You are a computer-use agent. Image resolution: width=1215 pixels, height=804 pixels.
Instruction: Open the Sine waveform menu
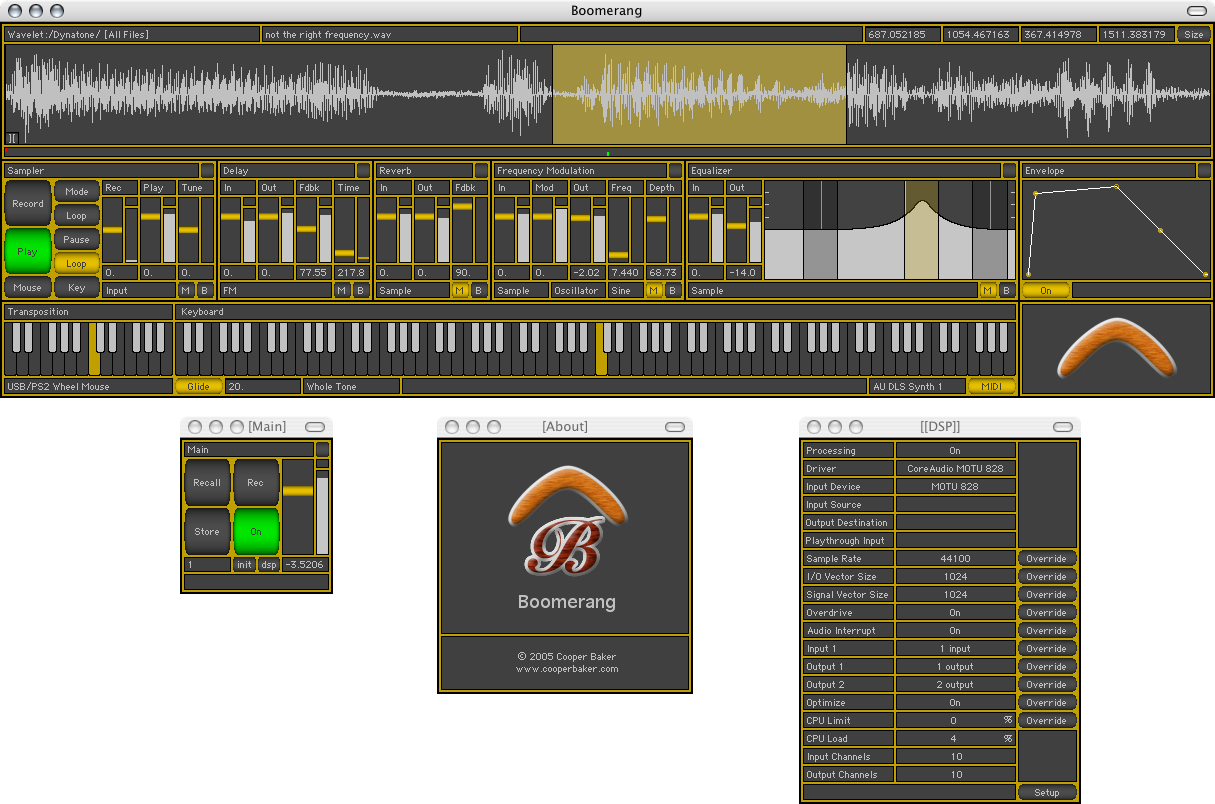(x=625, y=291)
